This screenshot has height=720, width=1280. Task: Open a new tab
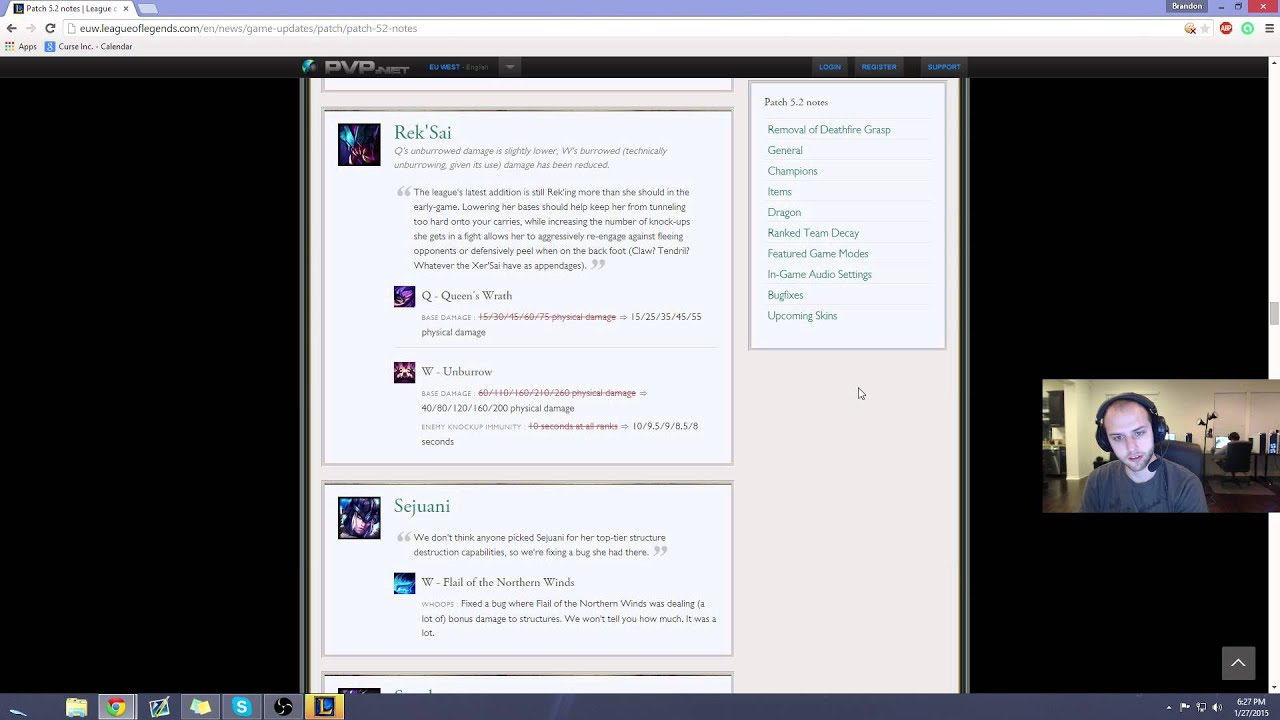click(x=147, y=8)
